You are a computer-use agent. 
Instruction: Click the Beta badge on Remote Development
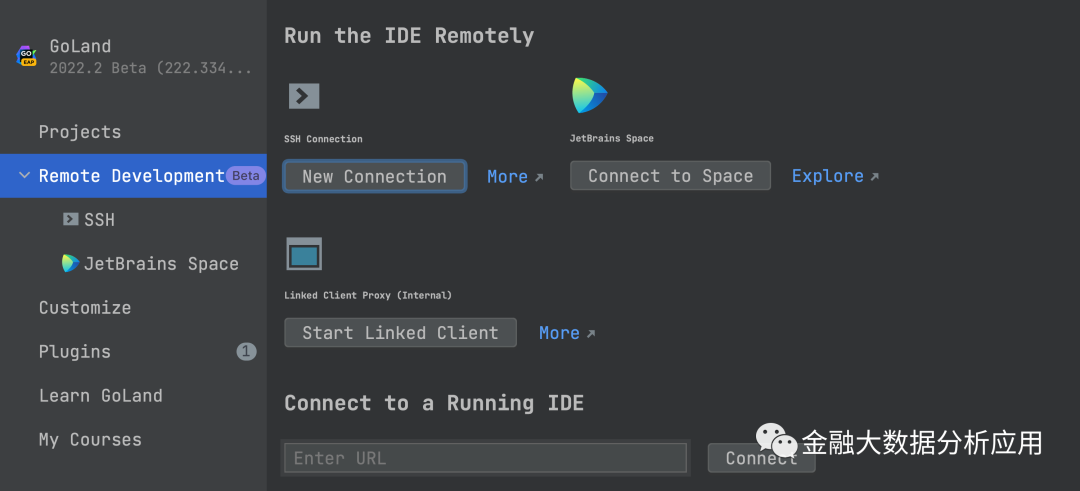[x=245, y=176]
